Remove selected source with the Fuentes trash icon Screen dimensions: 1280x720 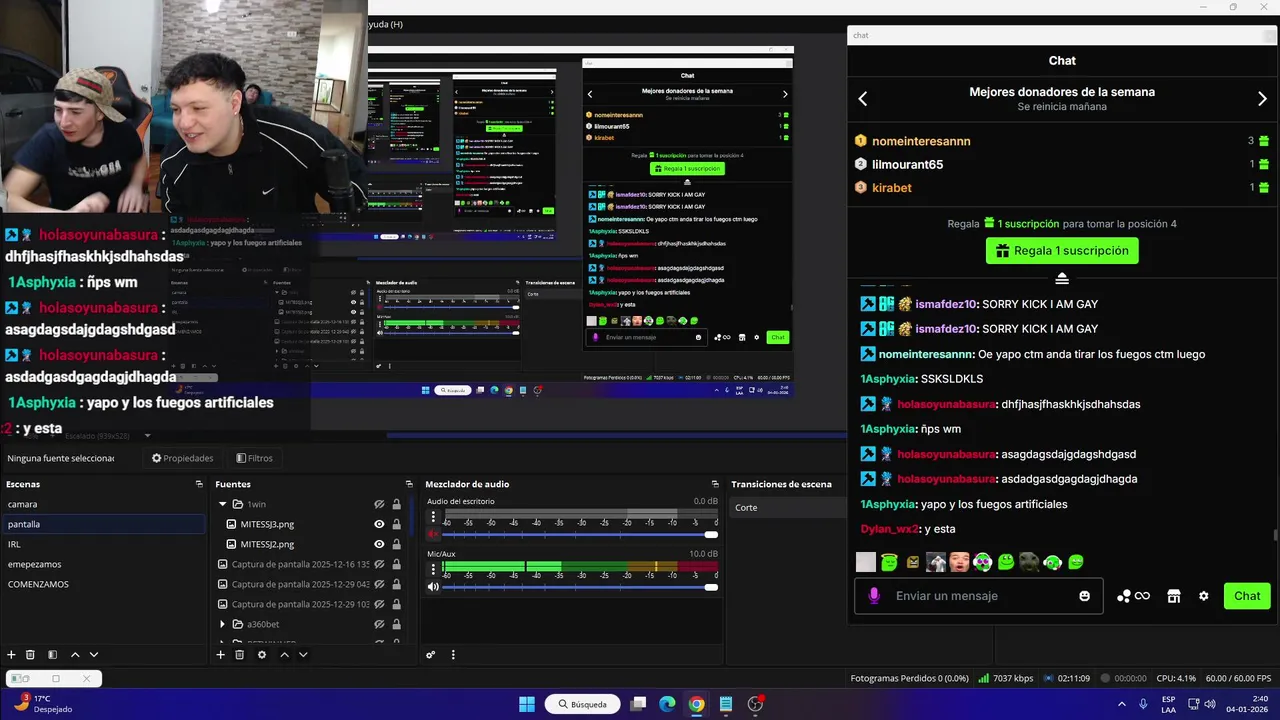[239, 655]
